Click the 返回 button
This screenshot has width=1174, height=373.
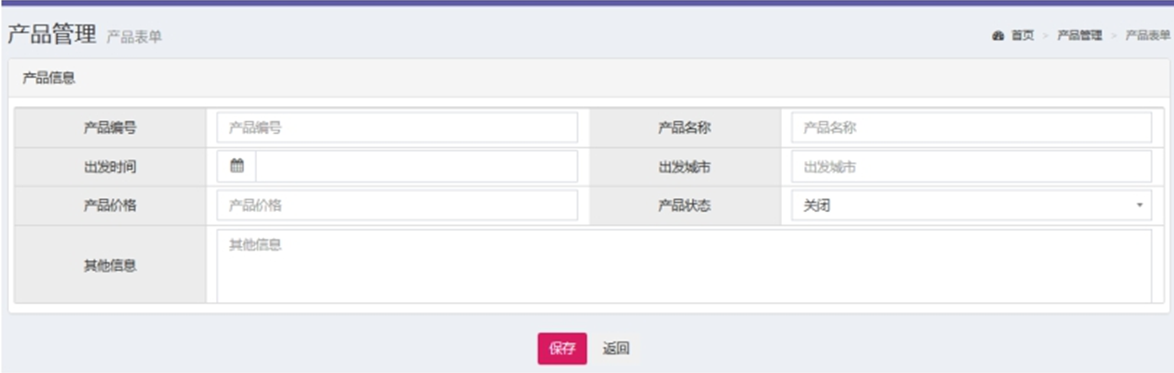615,348
